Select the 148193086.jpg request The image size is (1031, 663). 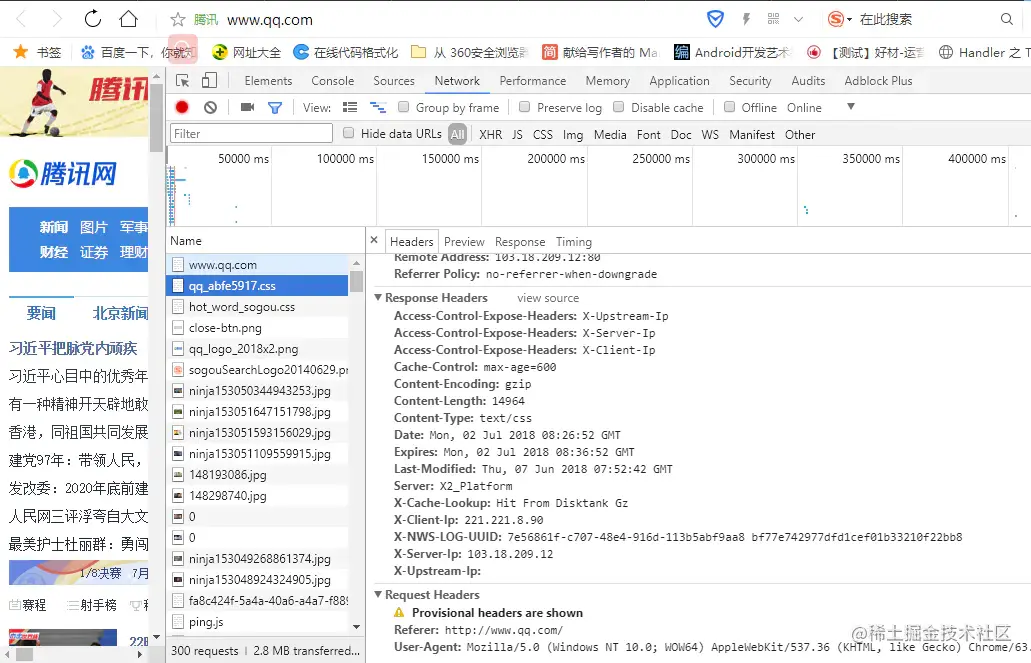(257, 474)
